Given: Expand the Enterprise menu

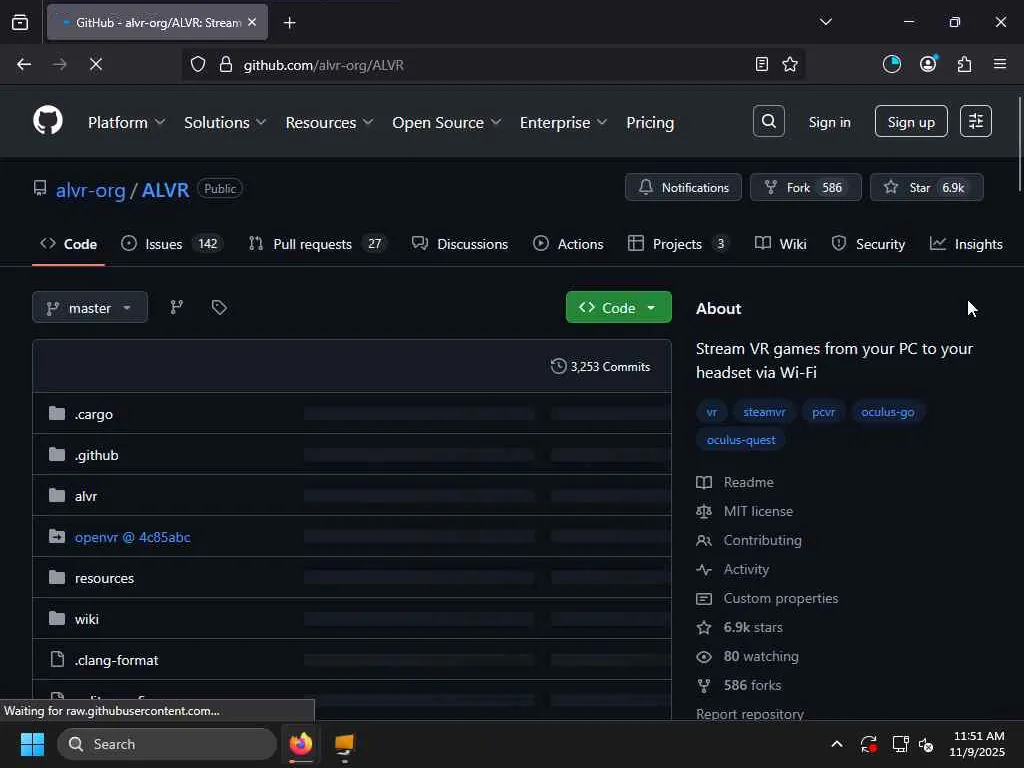Looking at the screenshot, I should (563, 122).
